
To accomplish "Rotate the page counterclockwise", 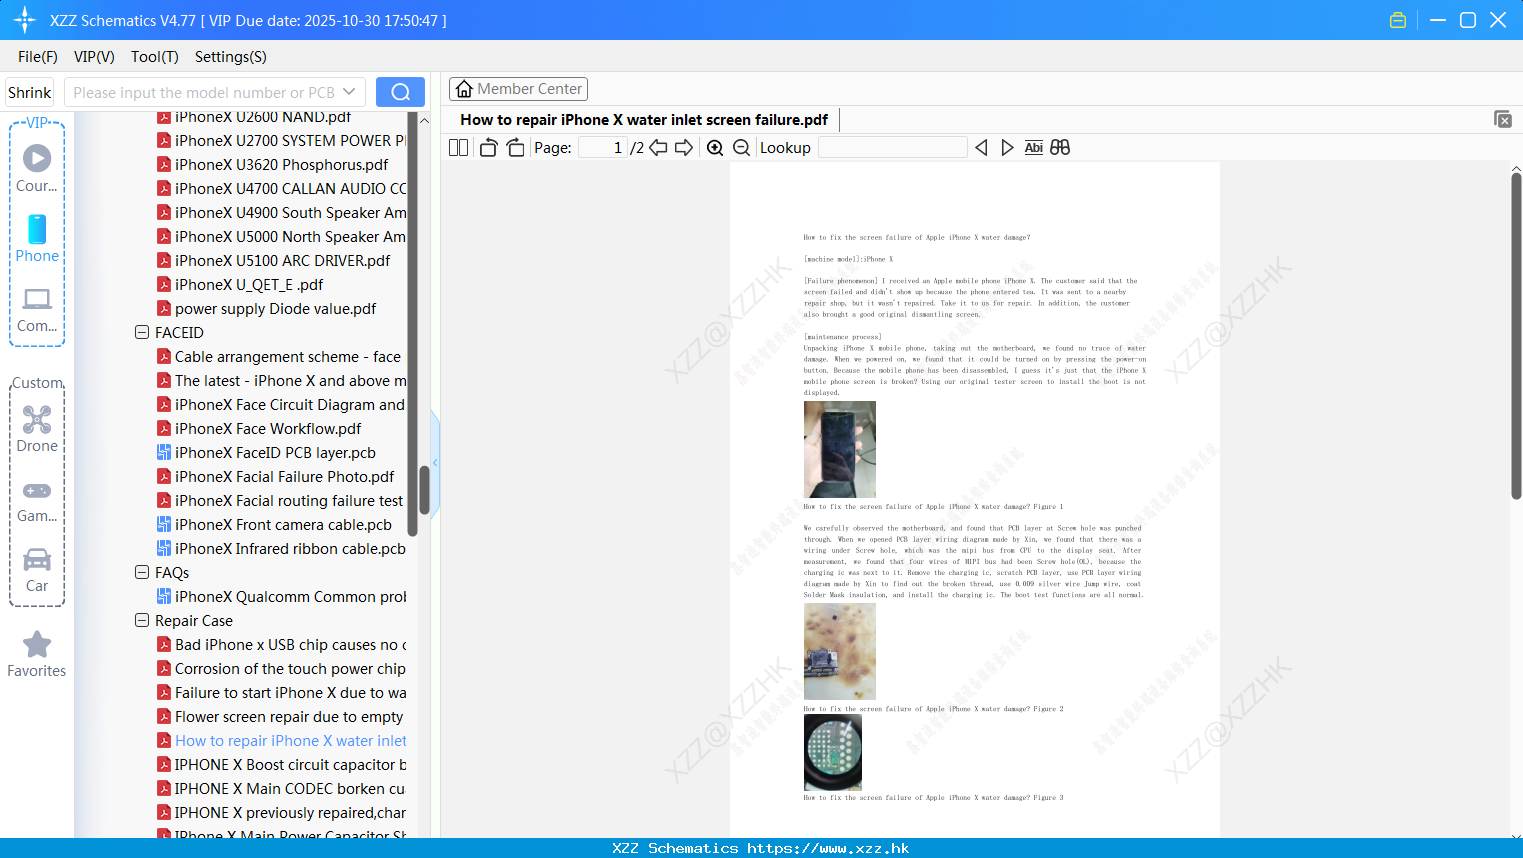I will [x=488, y=148].
